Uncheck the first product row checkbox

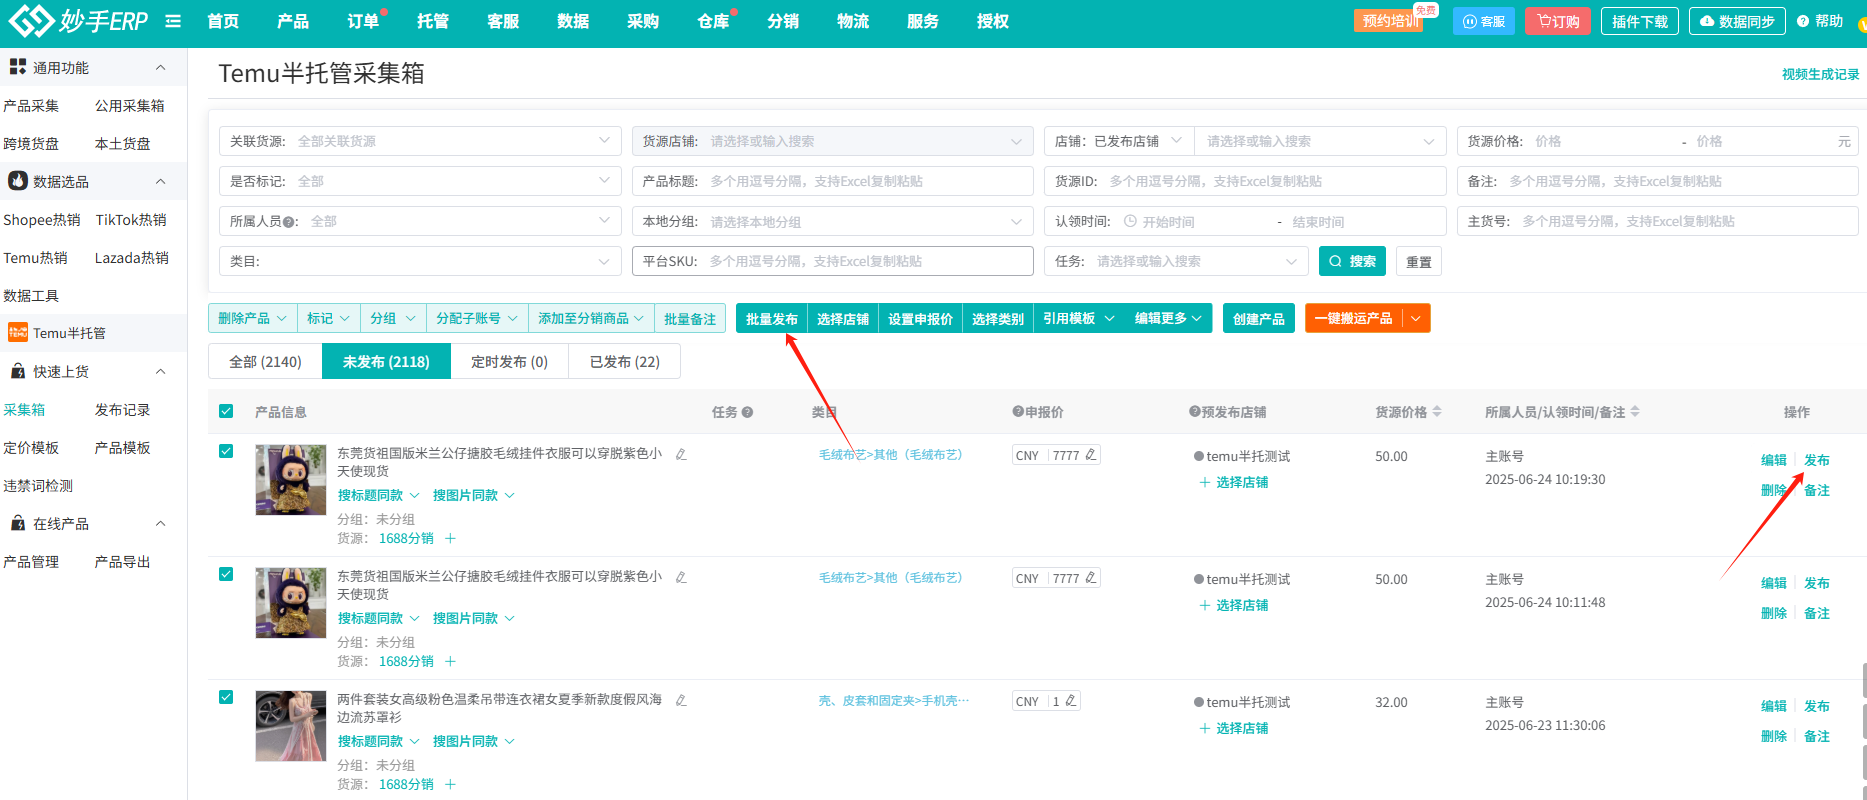226,451
